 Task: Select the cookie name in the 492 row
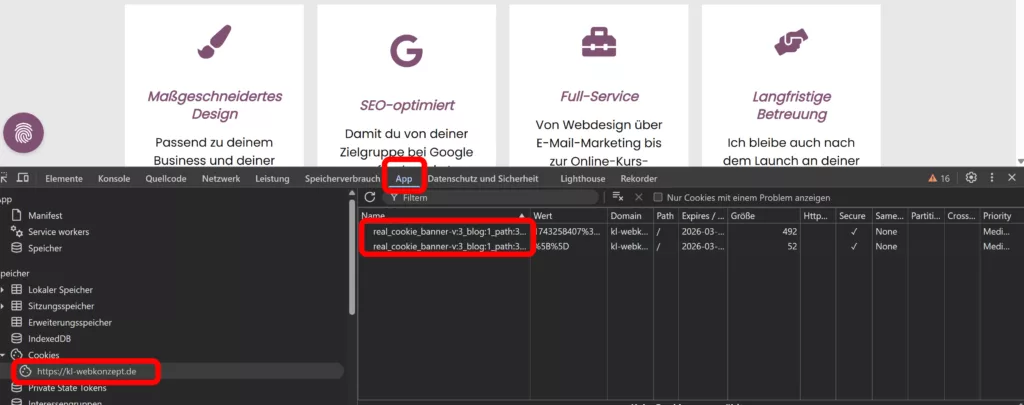pos(449,231)
